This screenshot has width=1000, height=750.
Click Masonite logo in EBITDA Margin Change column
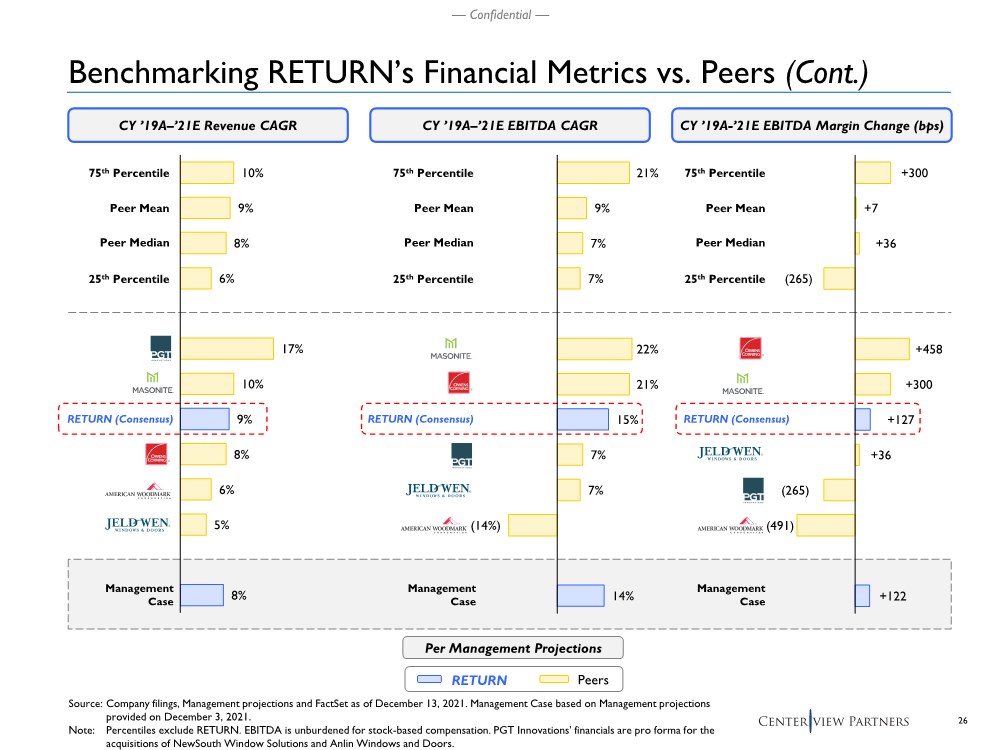tap(742, 383)
